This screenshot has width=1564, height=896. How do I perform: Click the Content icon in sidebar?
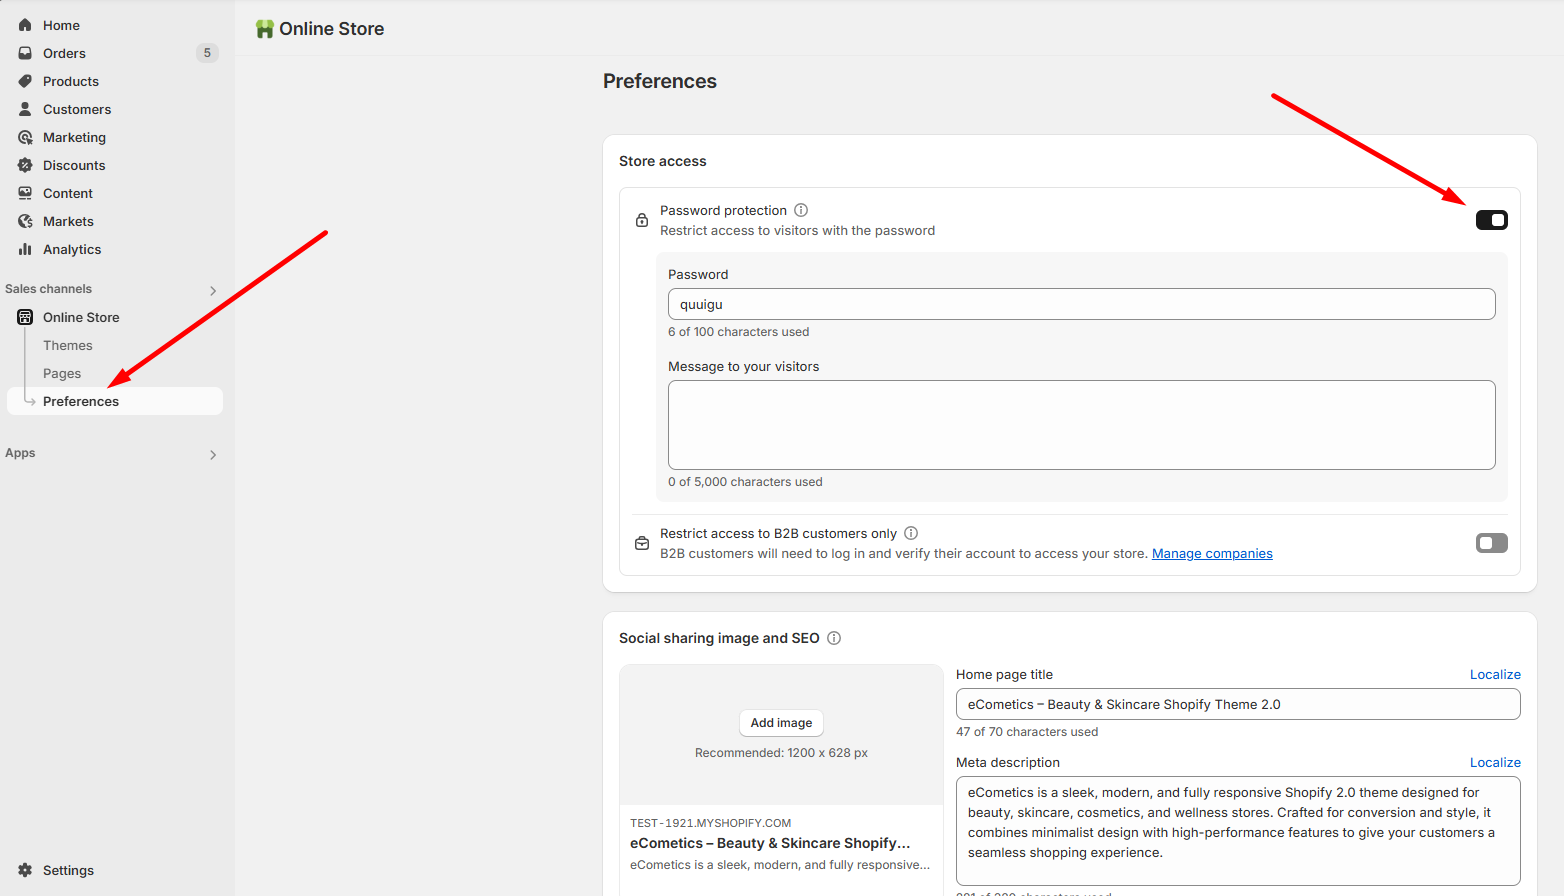point(25,193)
